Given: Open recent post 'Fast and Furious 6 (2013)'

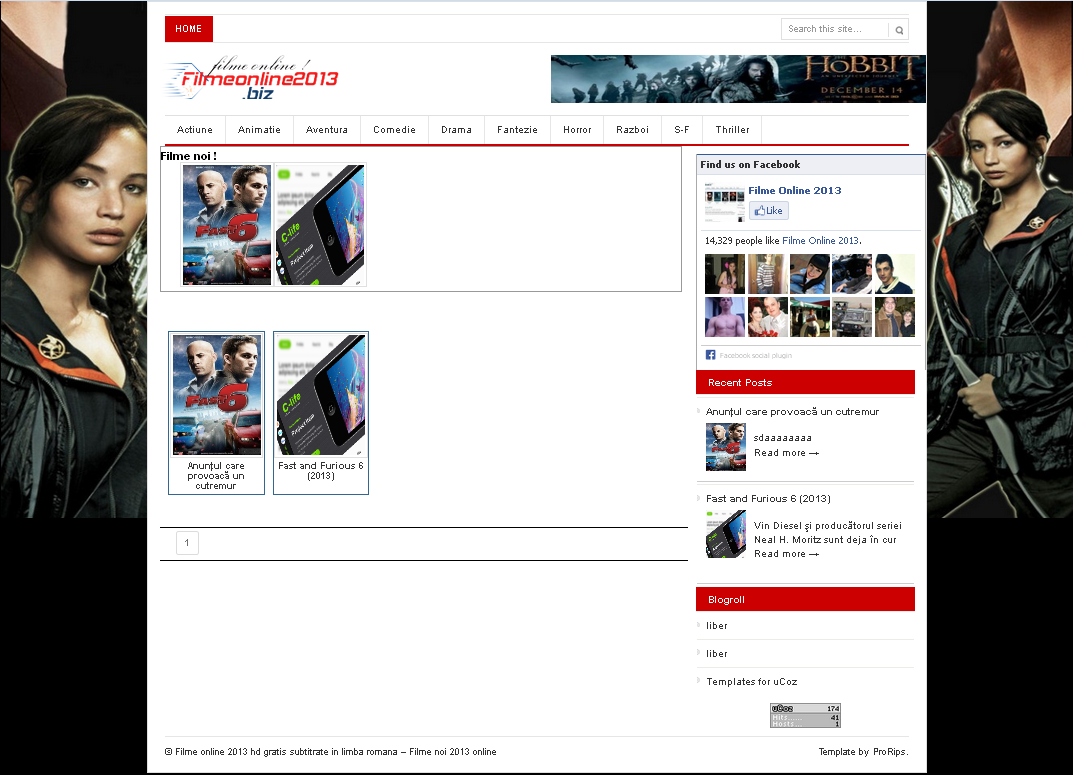Looking at the screenshot, I should [768, 499].
